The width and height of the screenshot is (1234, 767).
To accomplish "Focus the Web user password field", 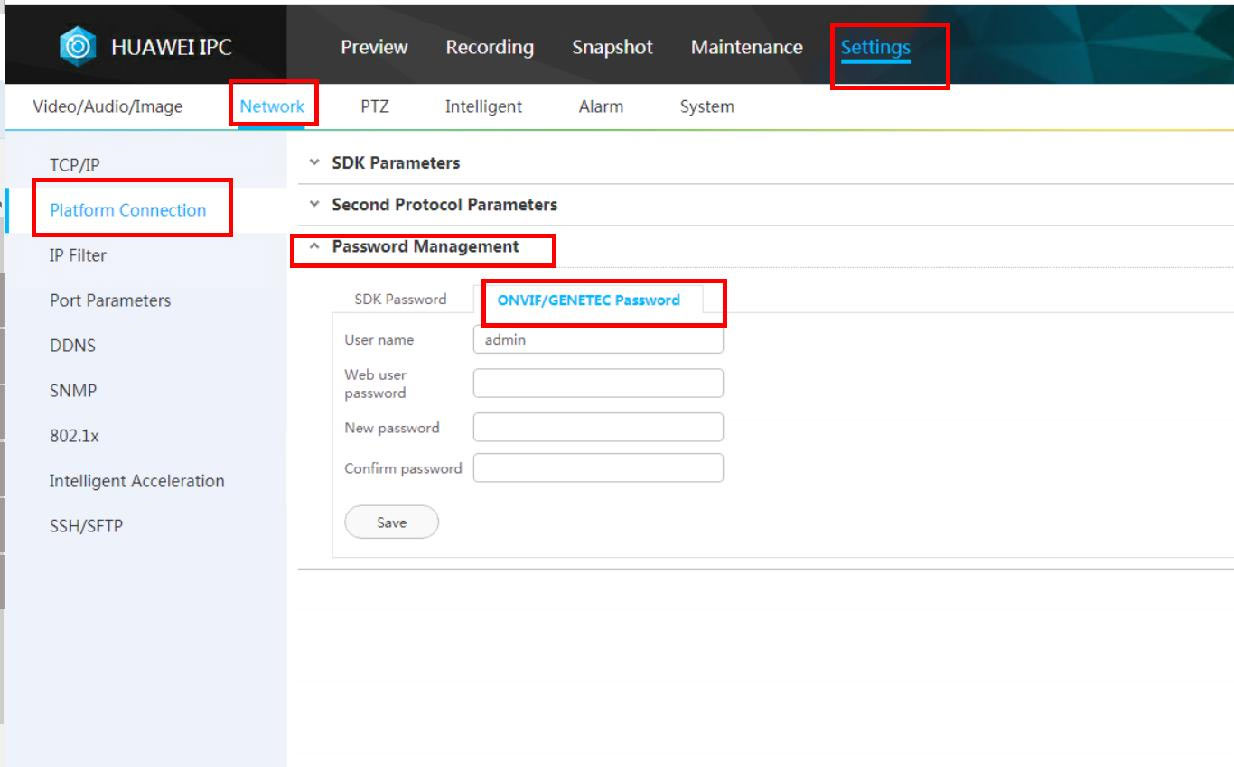I will pyautogui.click(x=598, y=383).
